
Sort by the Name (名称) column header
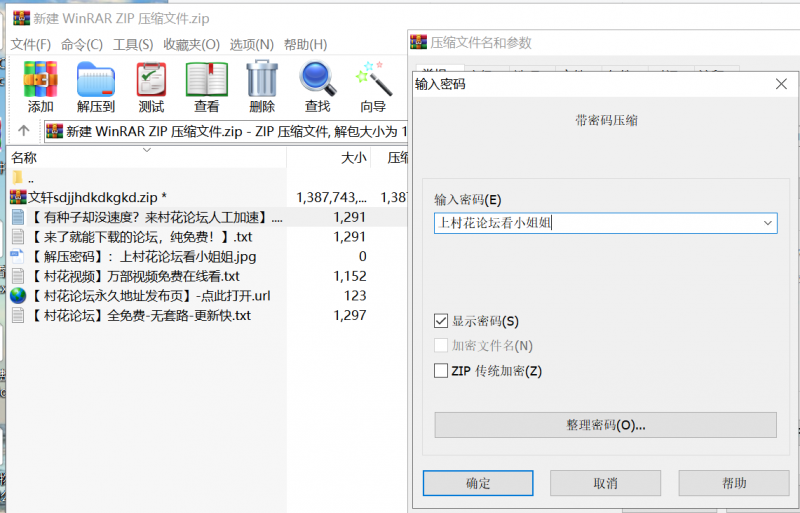(24, 157)
